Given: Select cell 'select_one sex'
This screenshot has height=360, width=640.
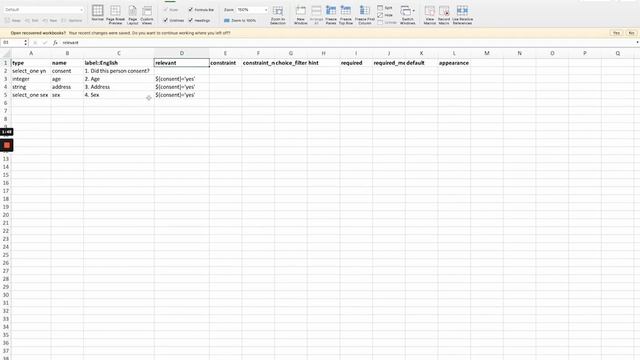Looking at the screenshot, I should 31,95.
